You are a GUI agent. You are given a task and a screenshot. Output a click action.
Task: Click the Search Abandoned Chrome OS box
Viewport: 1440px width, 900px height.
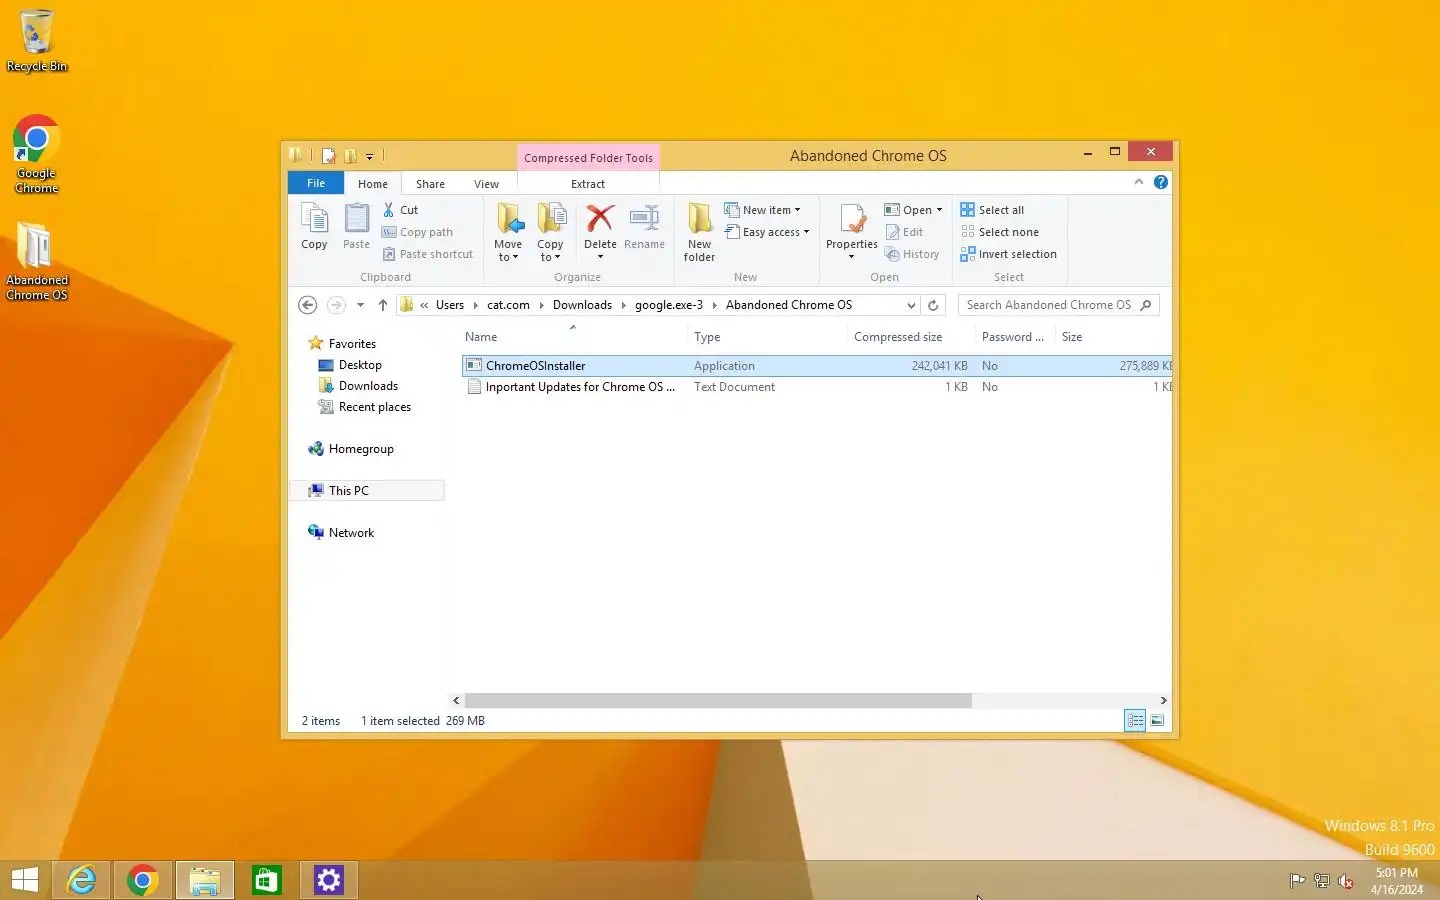pyautogui.click(x=1058, y=305)
